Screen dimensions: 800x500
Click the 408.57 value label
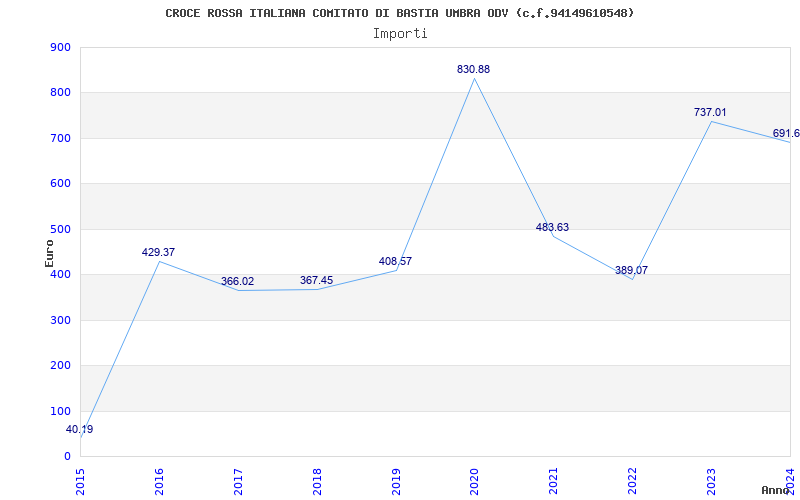pyautogui.click(x=395, y=262)
